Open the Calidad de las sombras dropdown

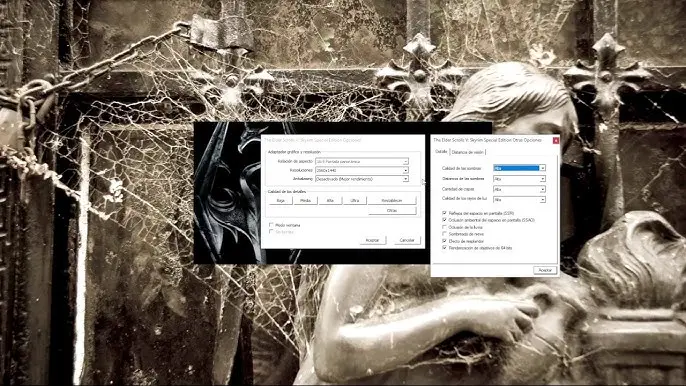[519, 168]
